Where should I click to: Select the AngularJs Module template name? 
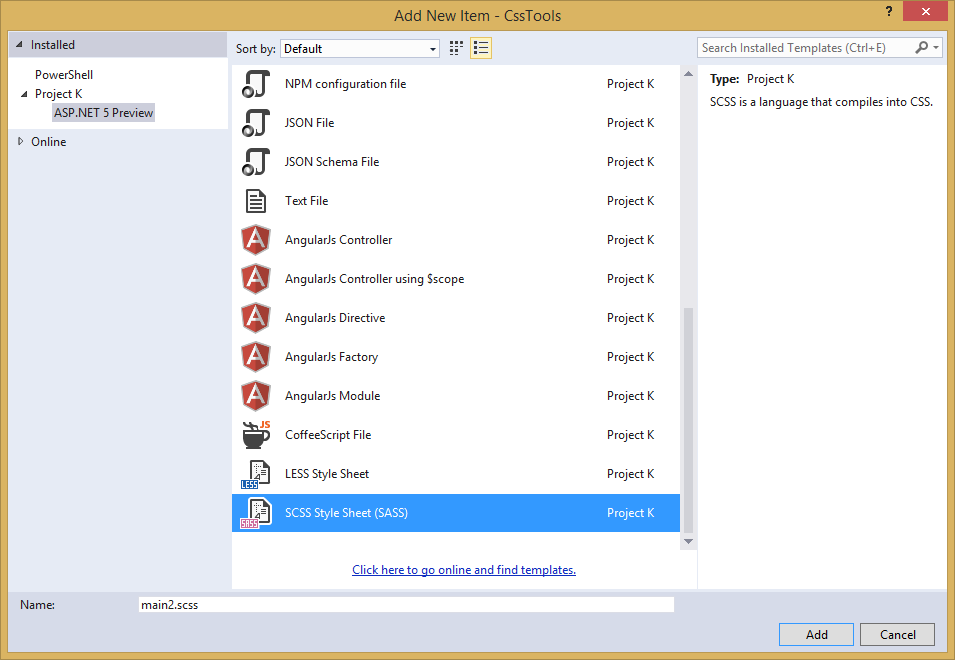333,396
